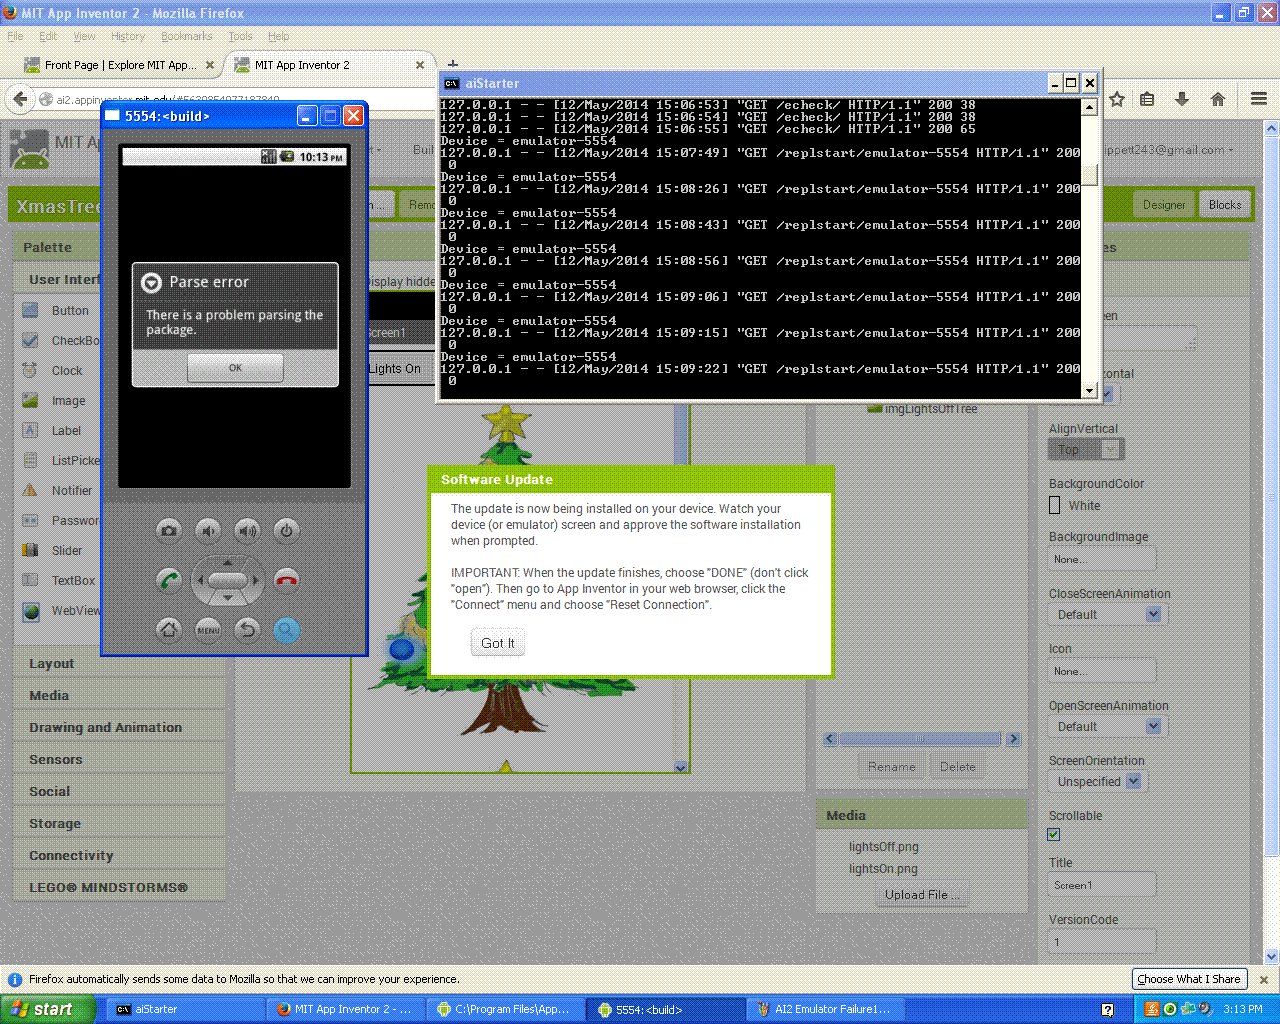Toggle the Scrollable checkbox
Viewport: 1280px width, 1024px height.
1054,835
